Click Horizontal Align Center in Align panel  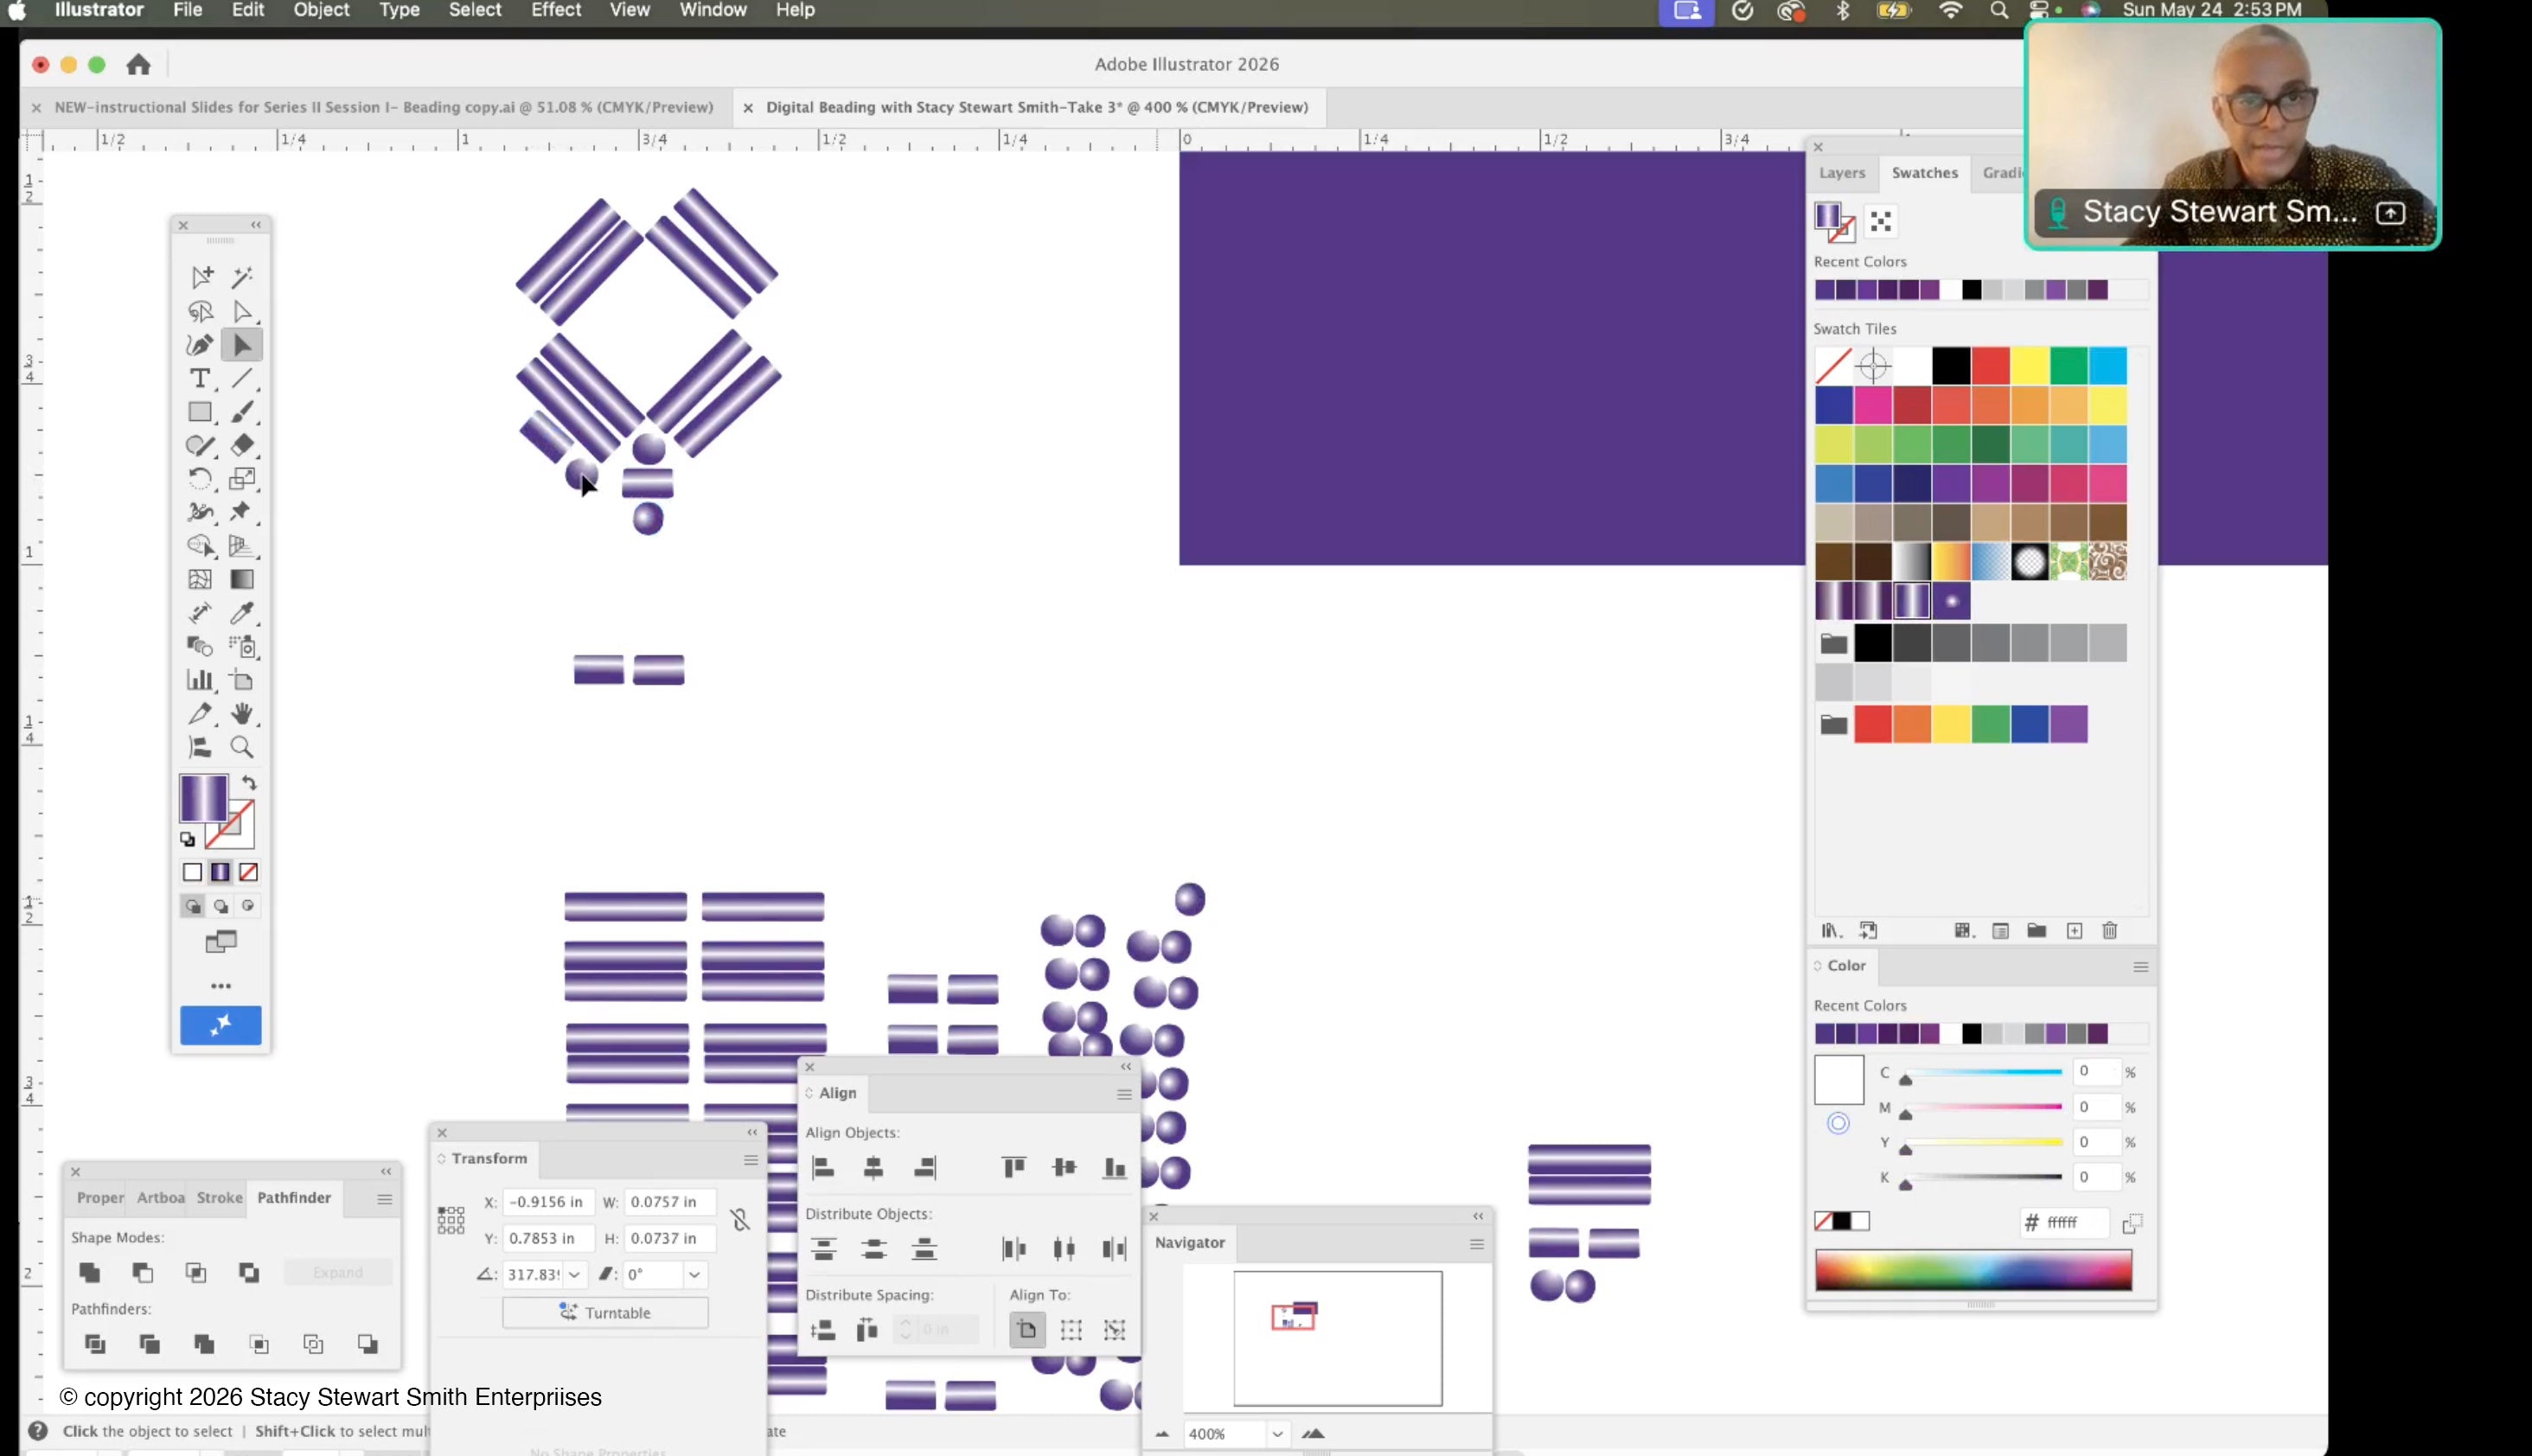pyautogui.click(x=873, y=1167)
